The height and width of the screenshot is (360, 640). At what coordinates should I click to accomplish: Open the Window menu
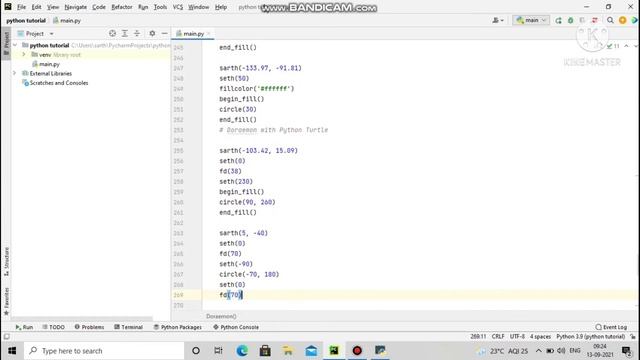tap(198, 7)
